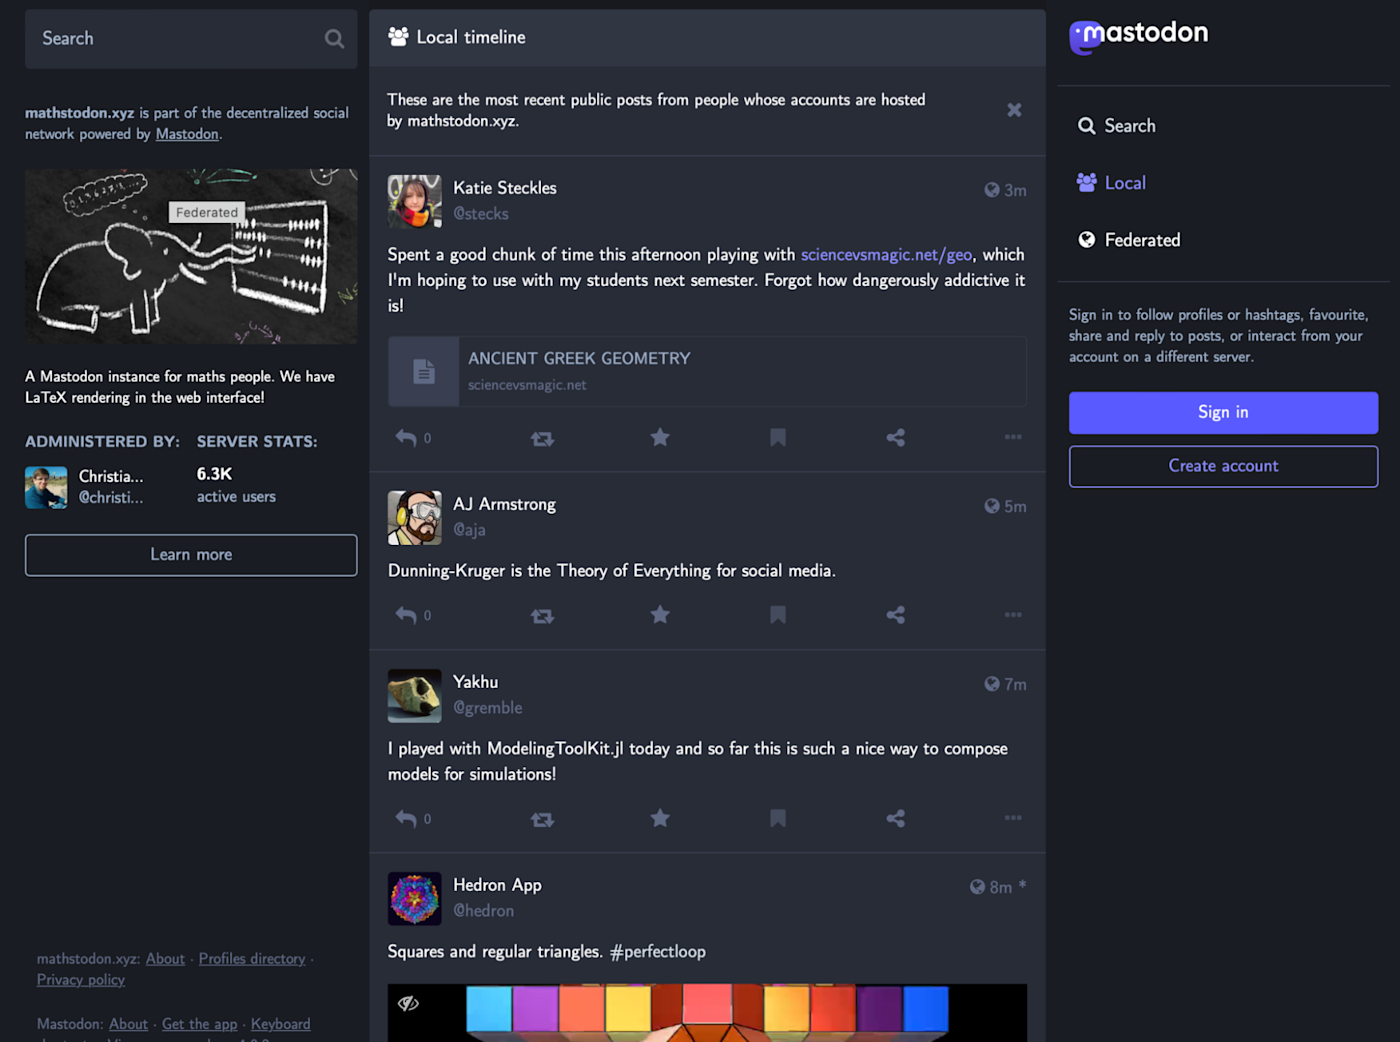Open Yakhu's profile picture
Image resolution: width=1400 pixels, height=1042 pixels.
(414, 696)
